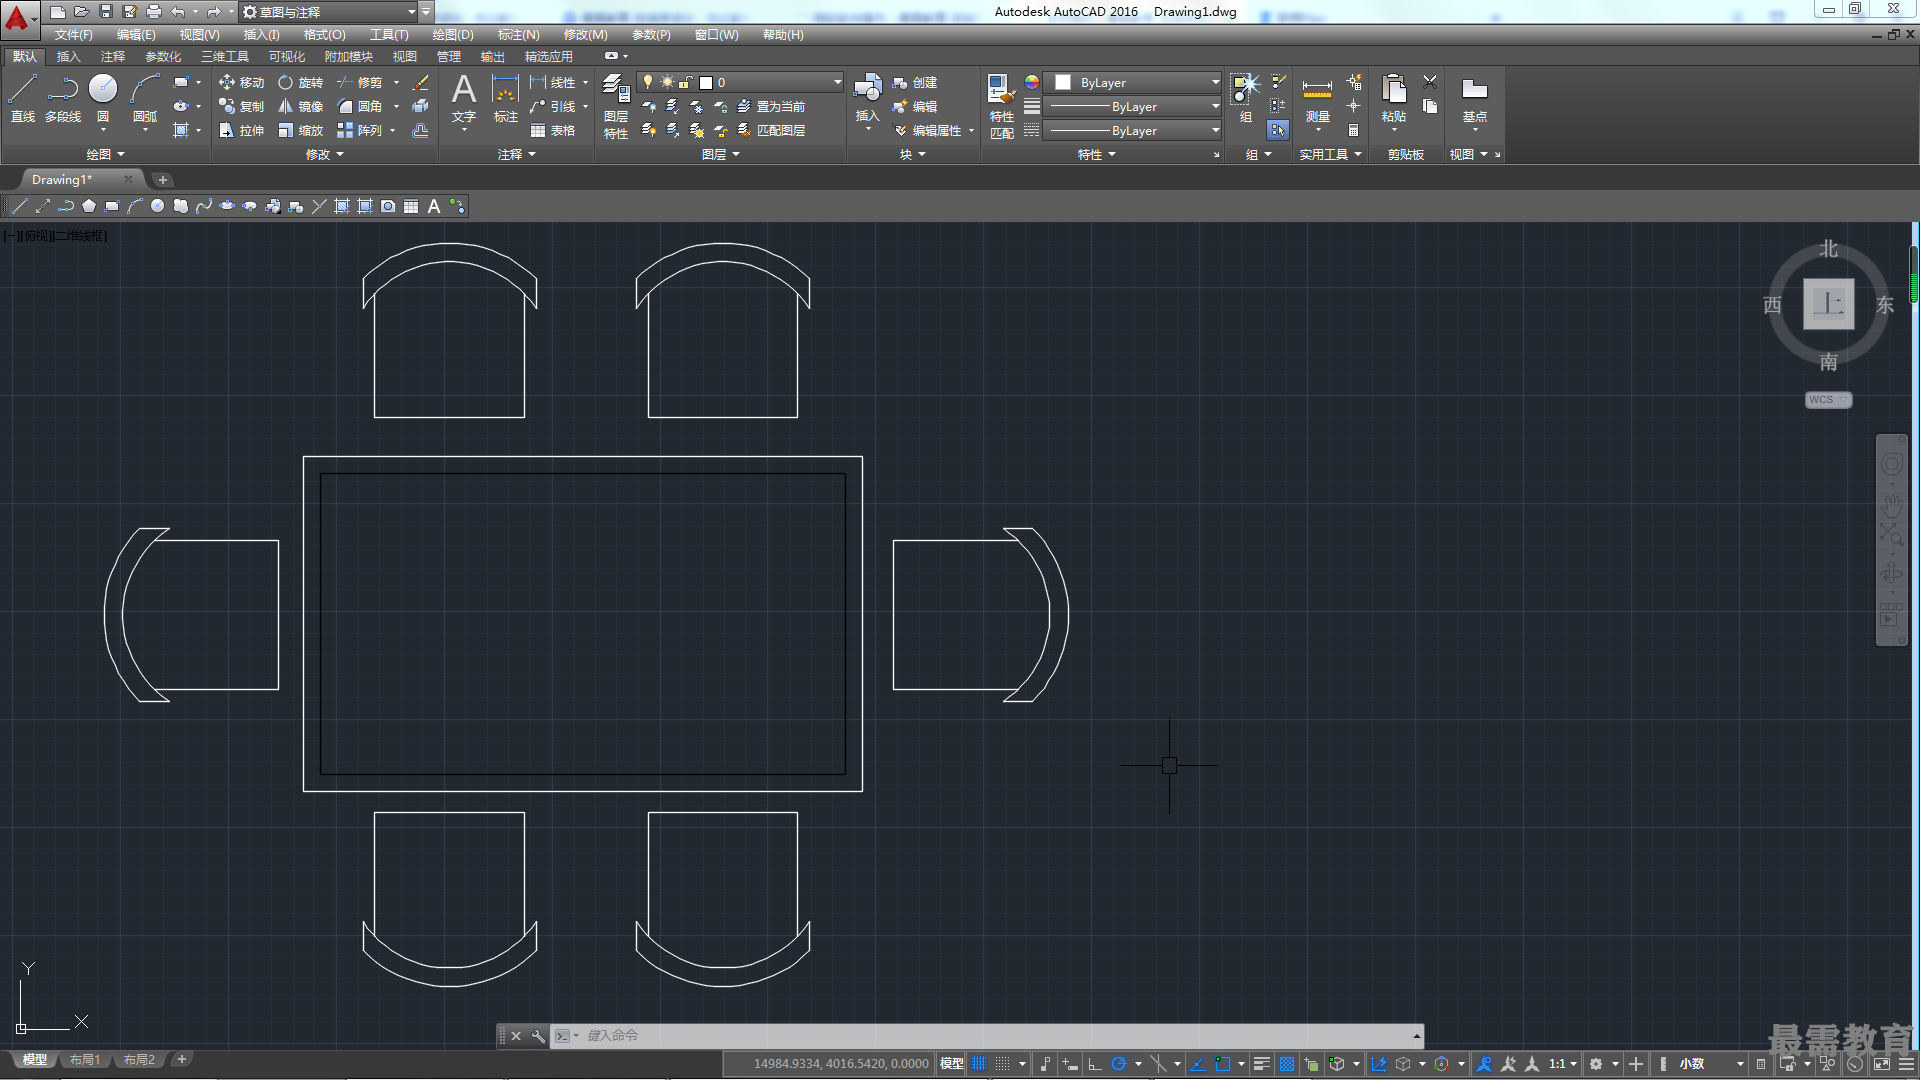Click the Array (阵列) tool
This screenshot has width=1920, height=1080.
point(360,130)
